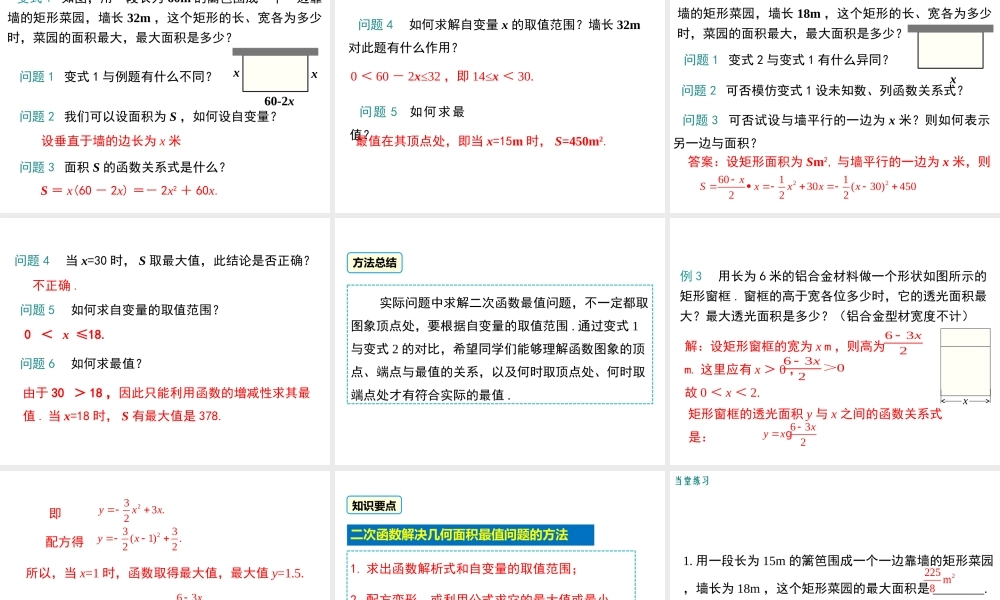Image resolution: width=1000 pixels, height=600 pixels.
Task: Click the red word 配方得
Action: 64,542
